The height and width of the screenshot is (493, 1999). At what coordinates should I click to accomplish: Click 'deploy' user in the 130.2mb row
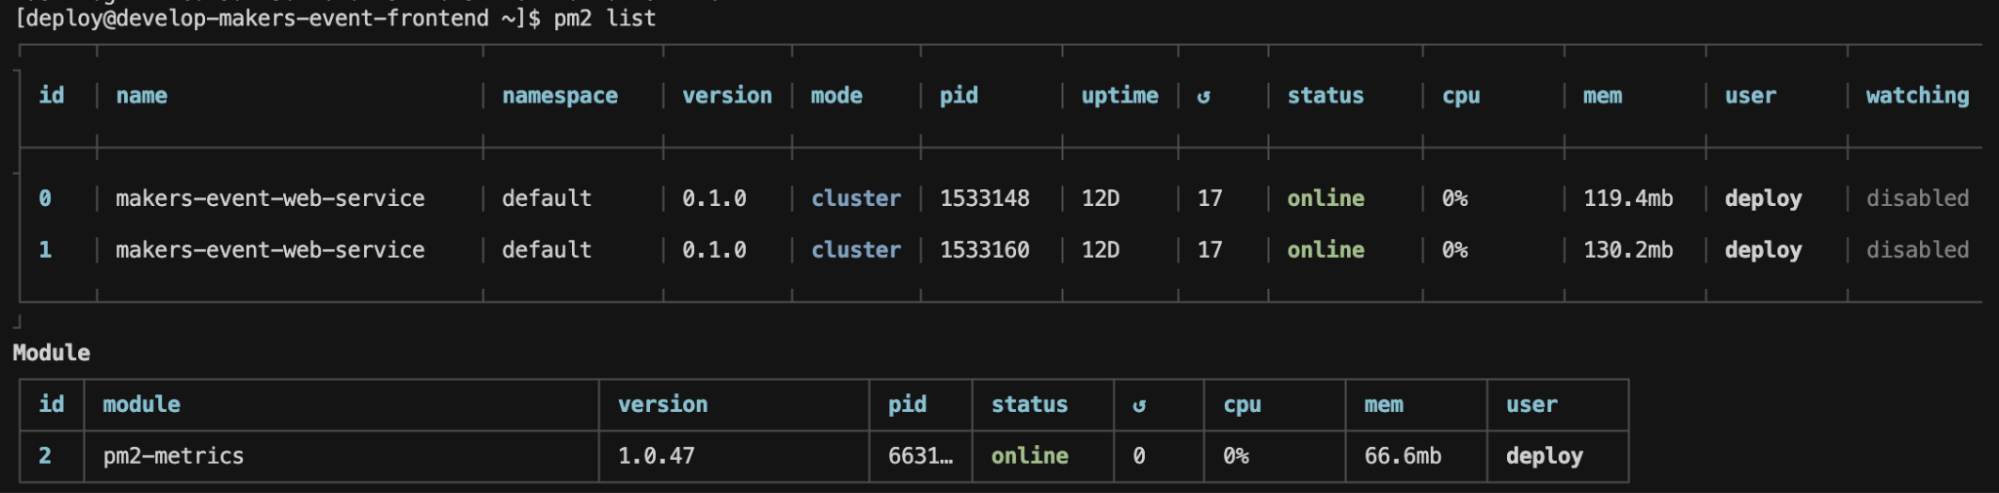tap(1763, 250)
